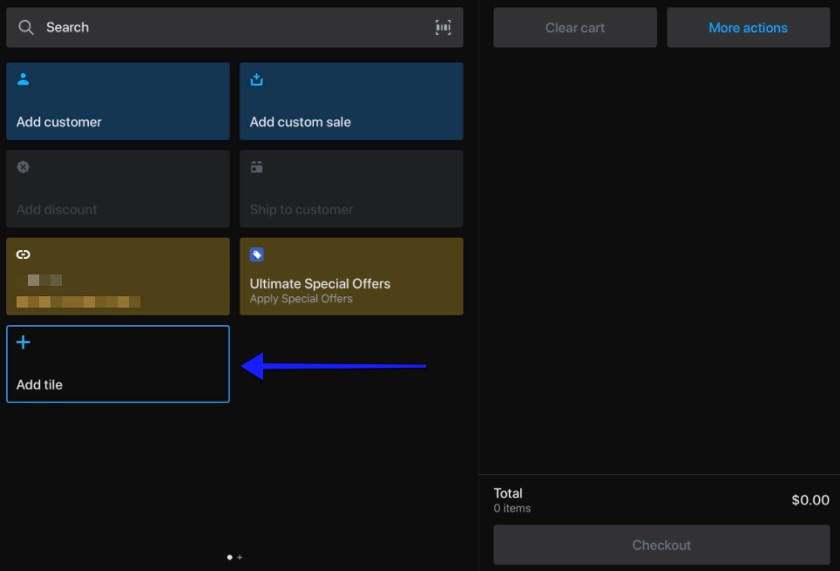
Task: Click the plus icon on Add tile
Action: pyautogui.click(x=23, y=342)
